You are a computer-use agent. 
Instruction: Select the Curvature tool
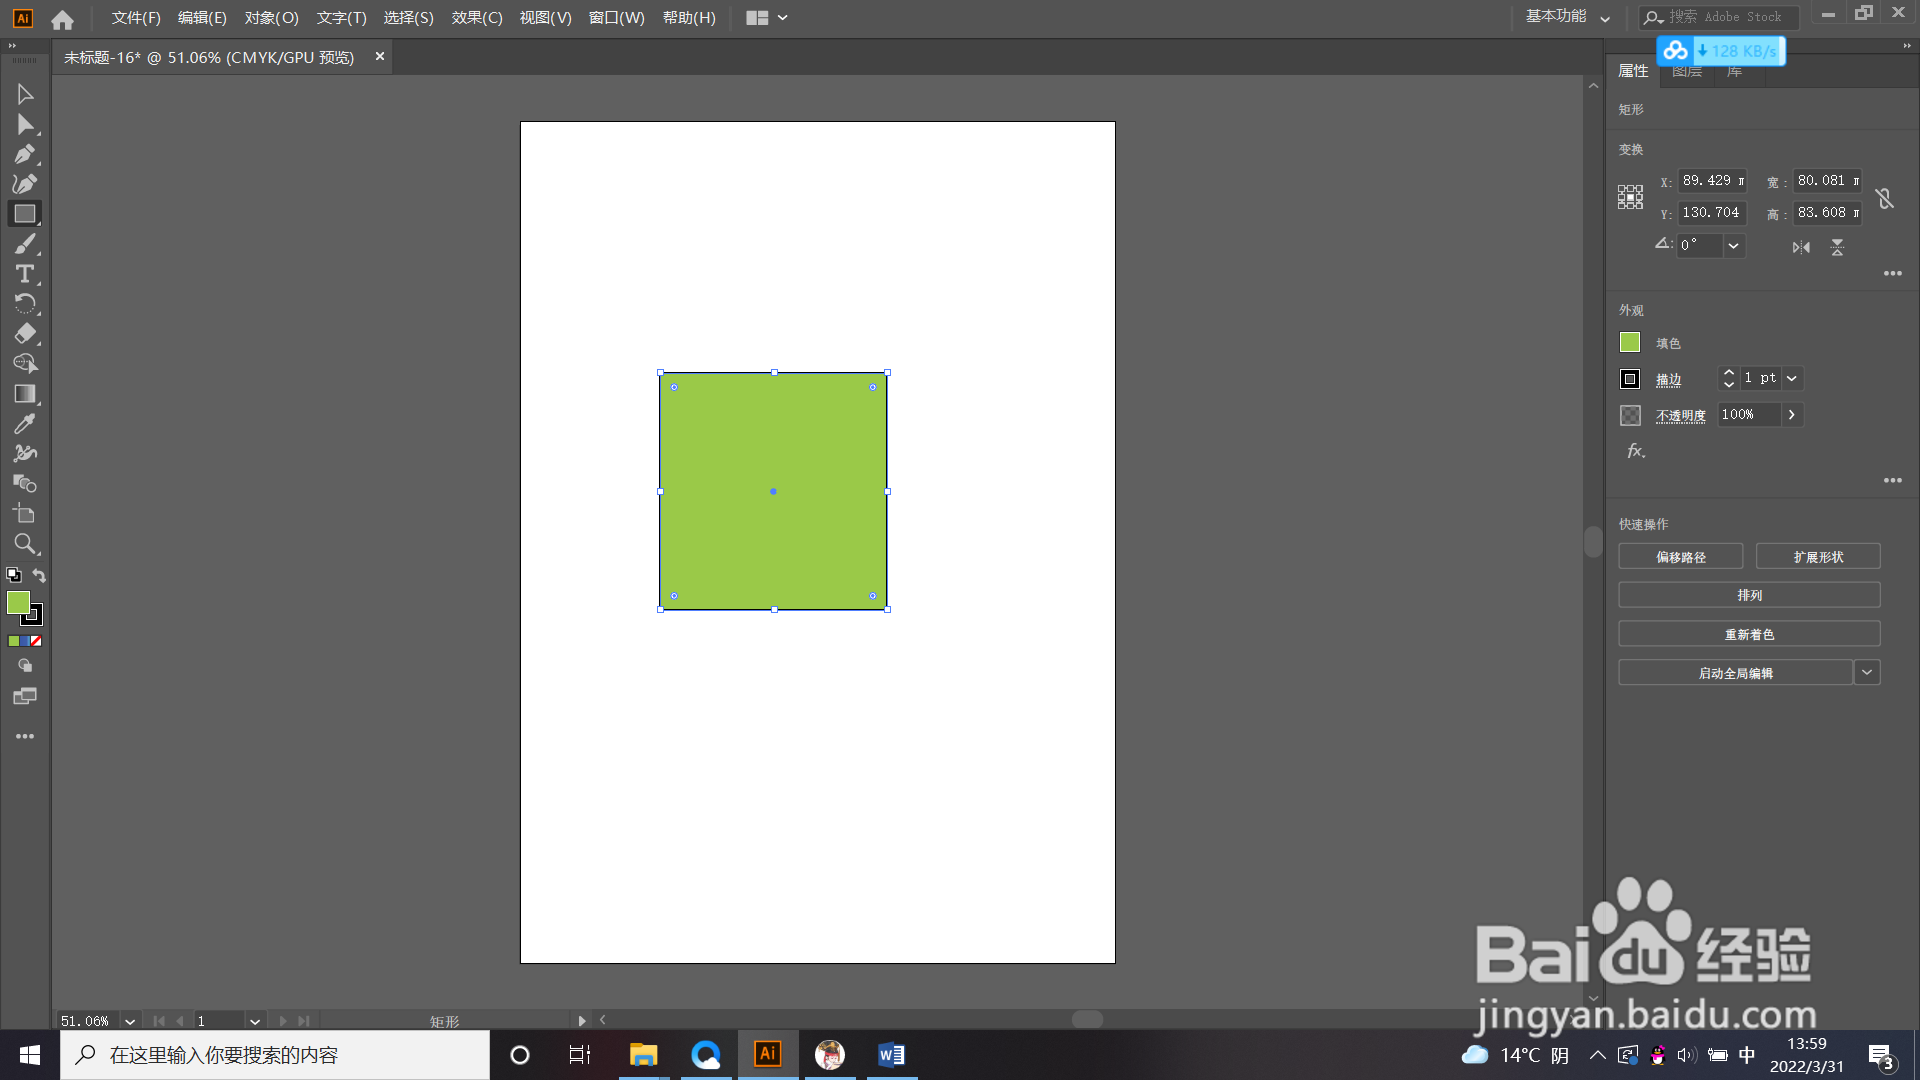pos(25,184)
